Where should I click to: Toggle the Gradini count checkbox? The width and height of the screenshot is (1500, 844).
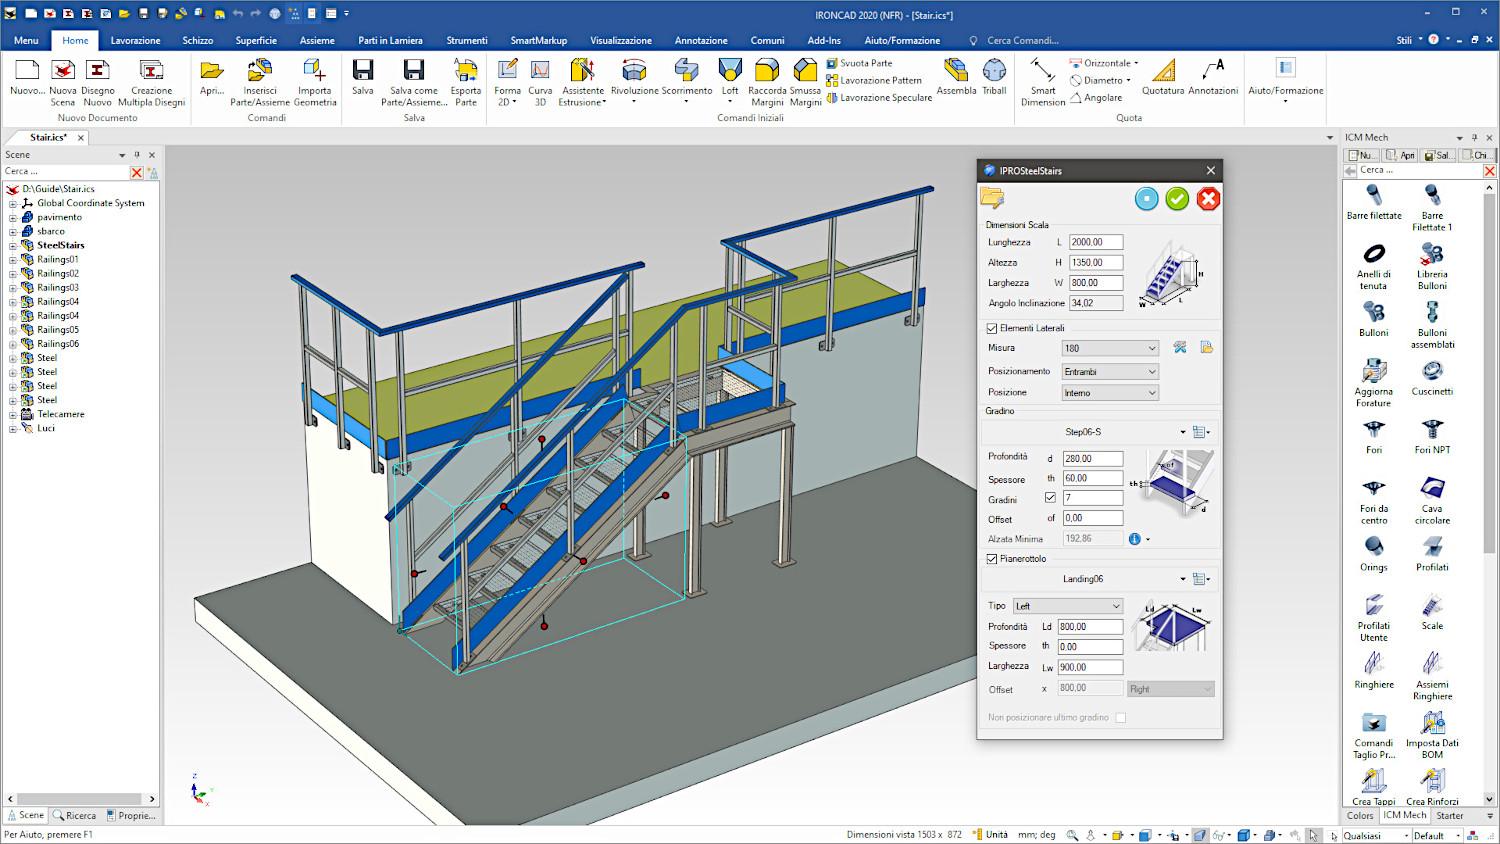pos(1050,497)
